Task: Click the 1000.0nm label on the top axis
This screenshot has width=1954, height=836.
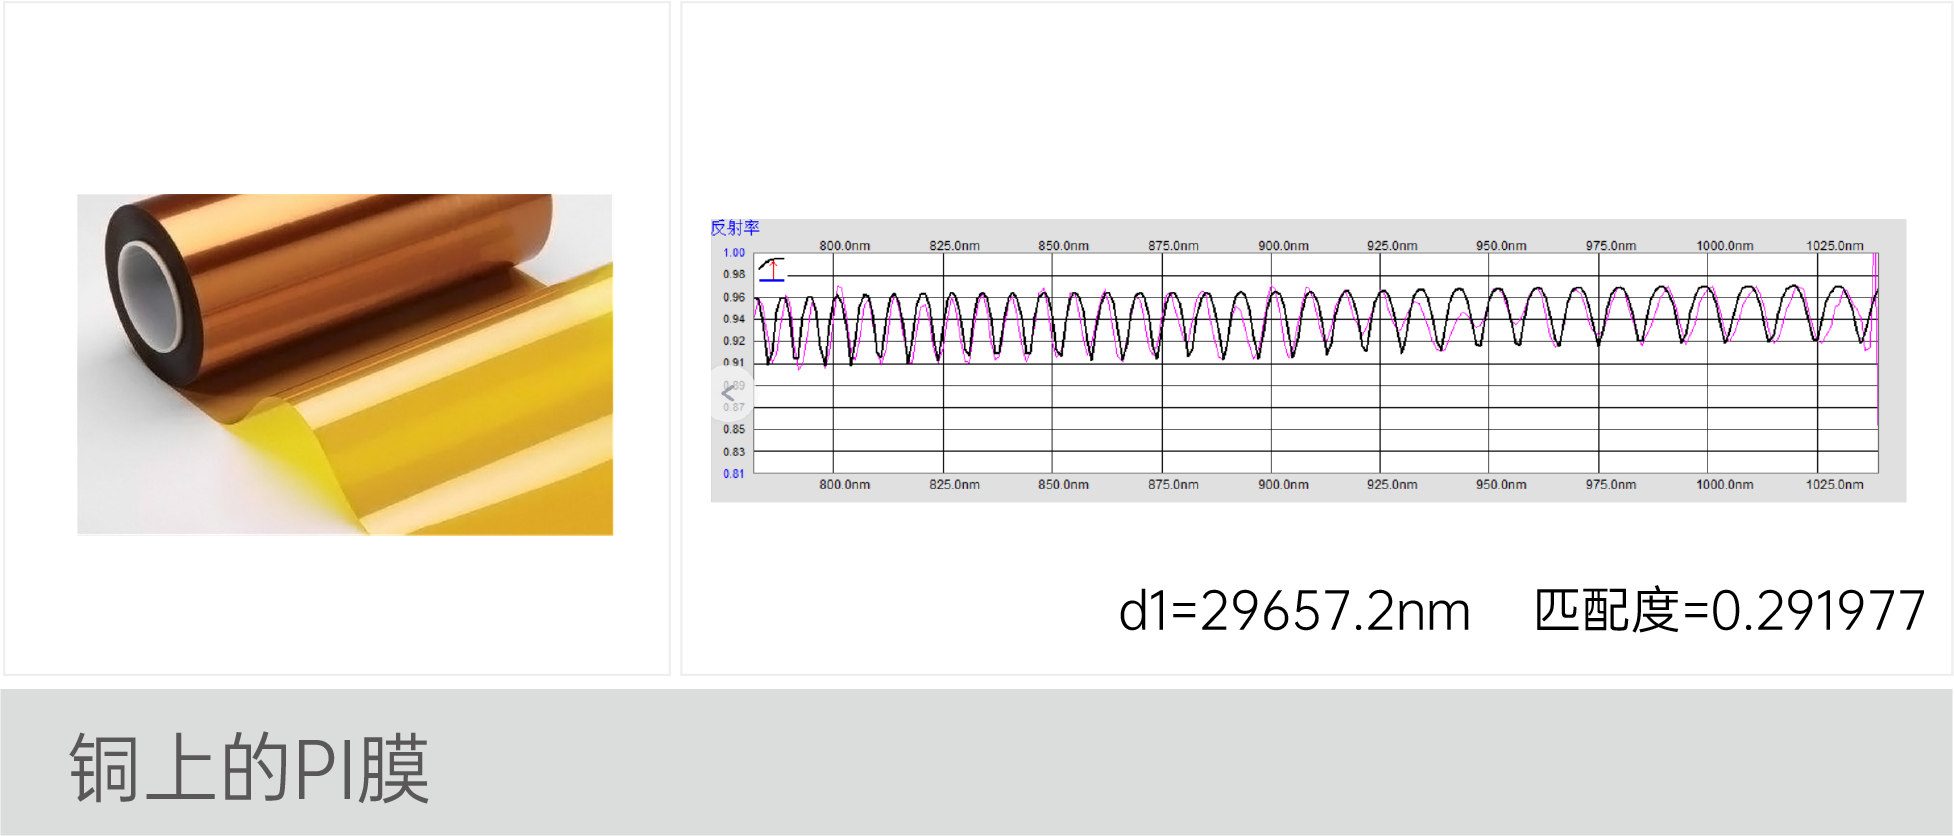Action: coord(1724,246)
